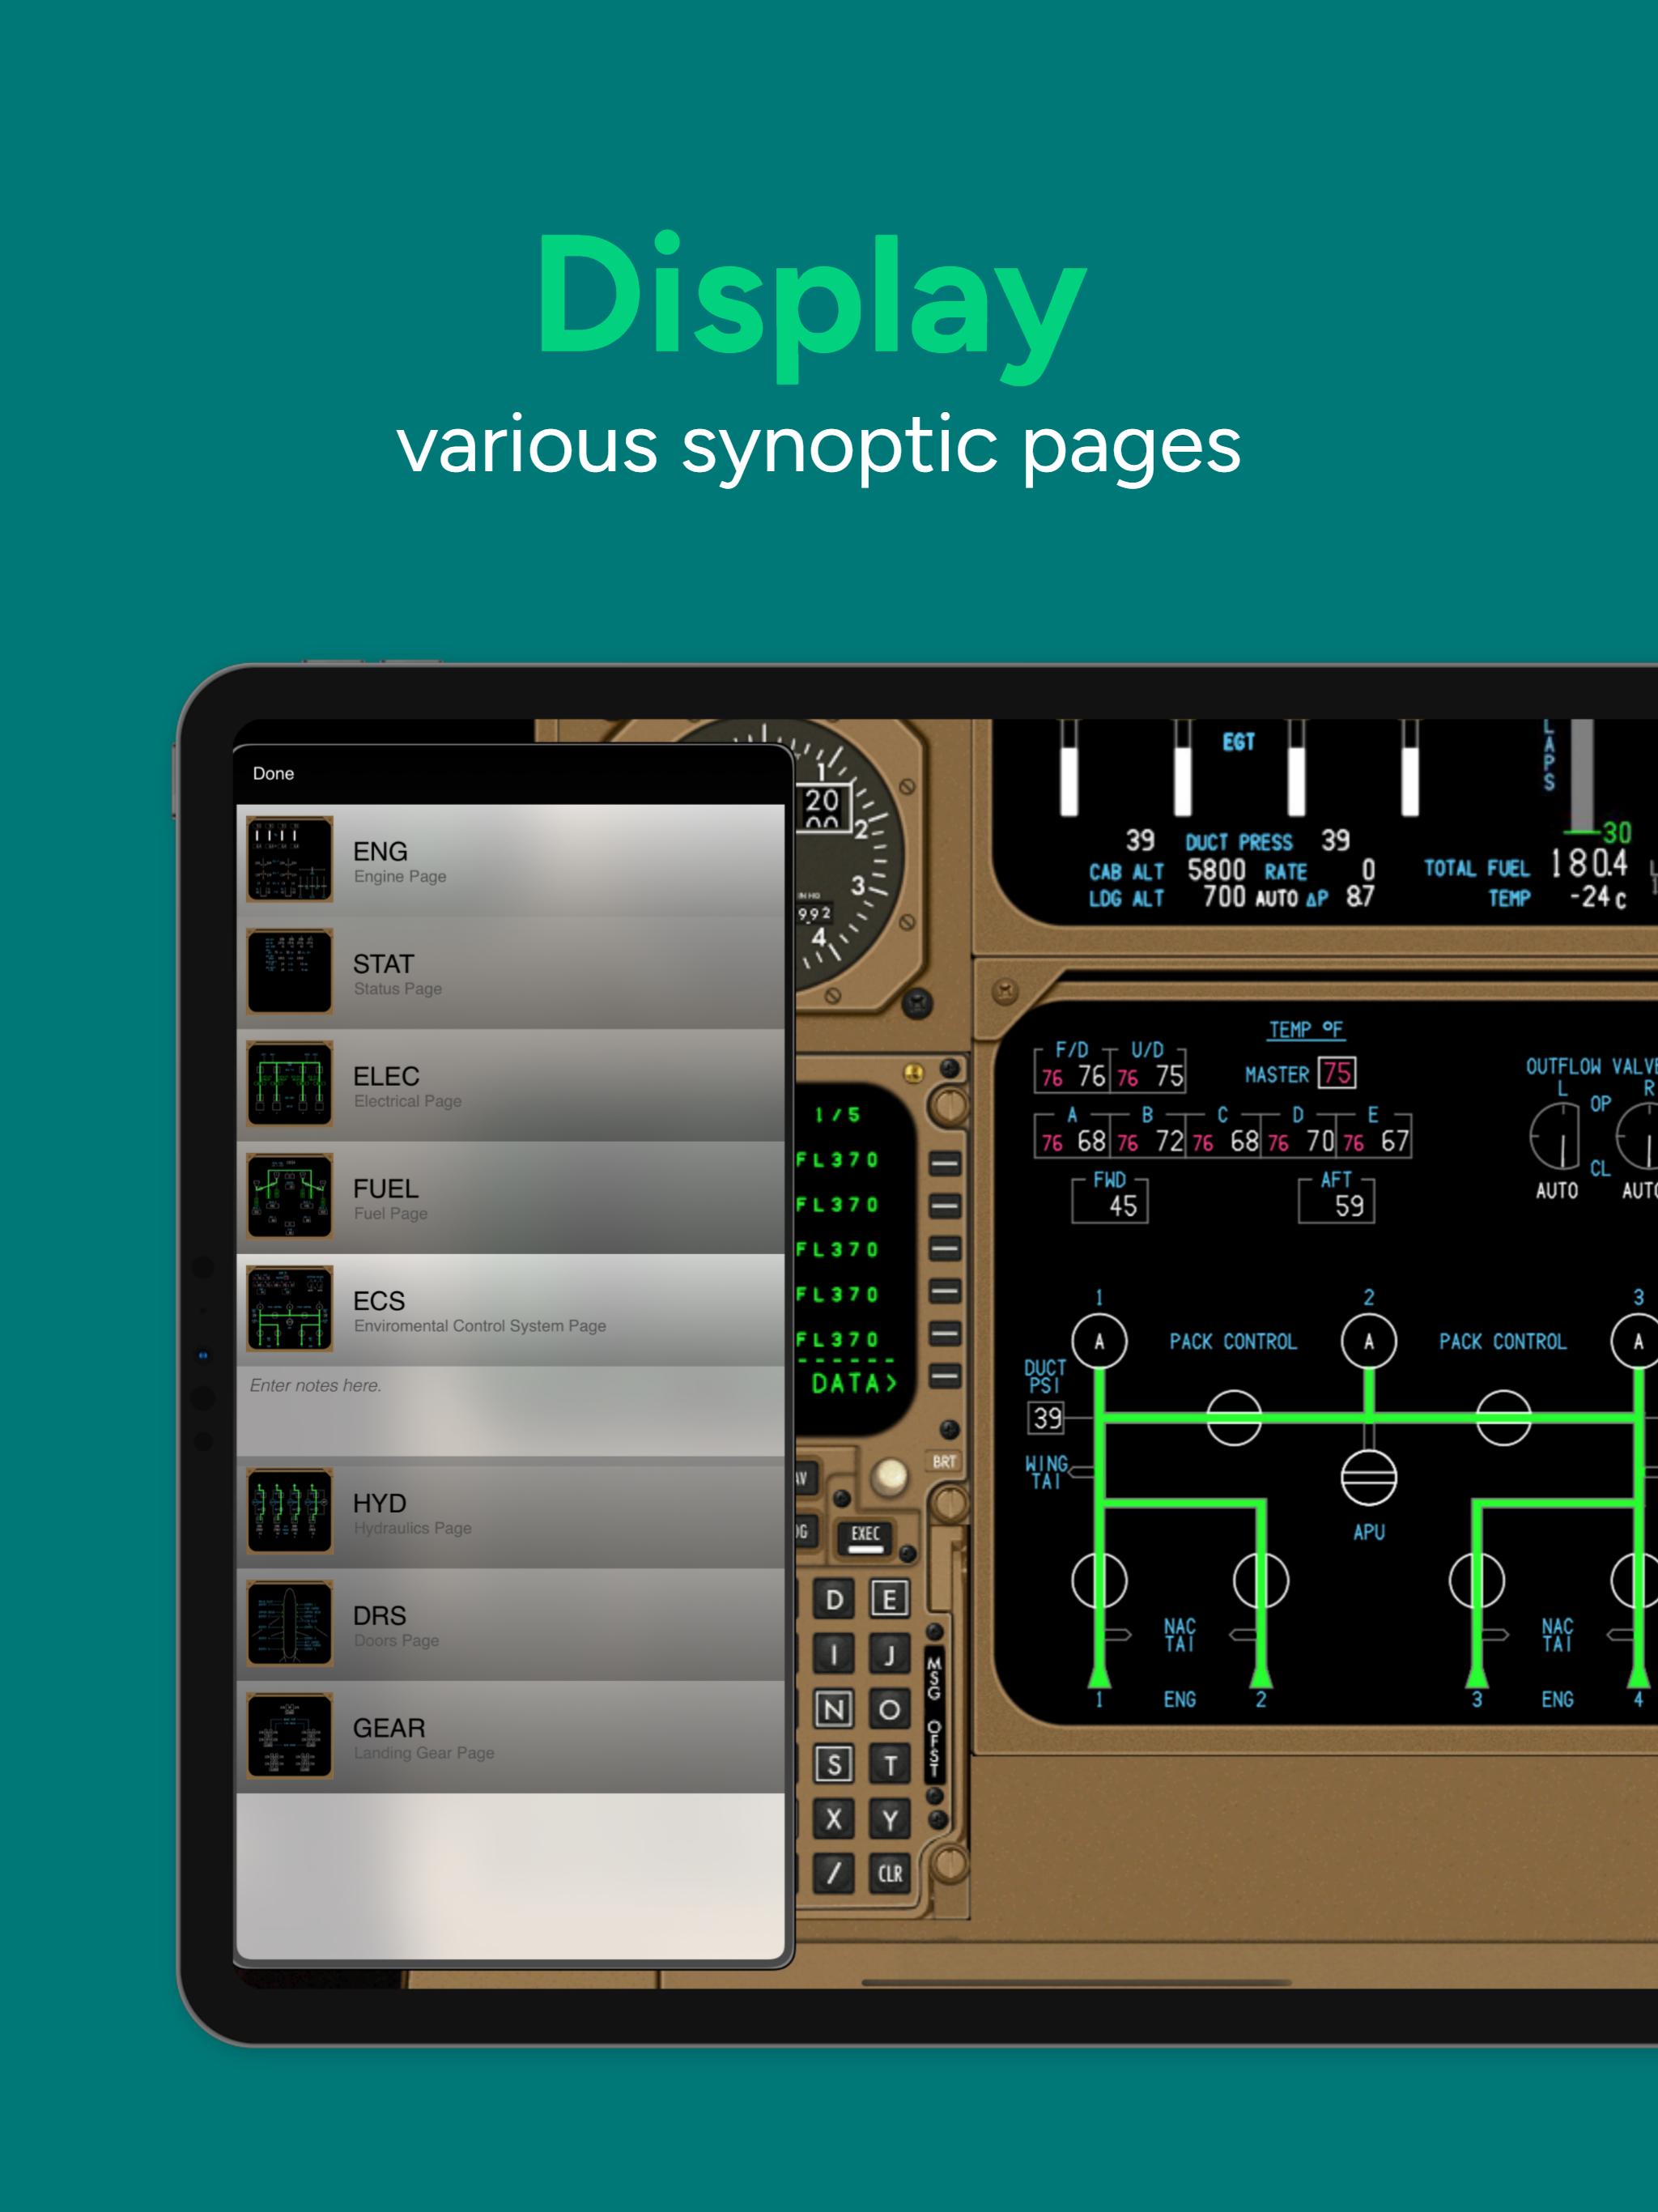
Task: Tap the D key on CDU keypad
Action: point(834,1599)
